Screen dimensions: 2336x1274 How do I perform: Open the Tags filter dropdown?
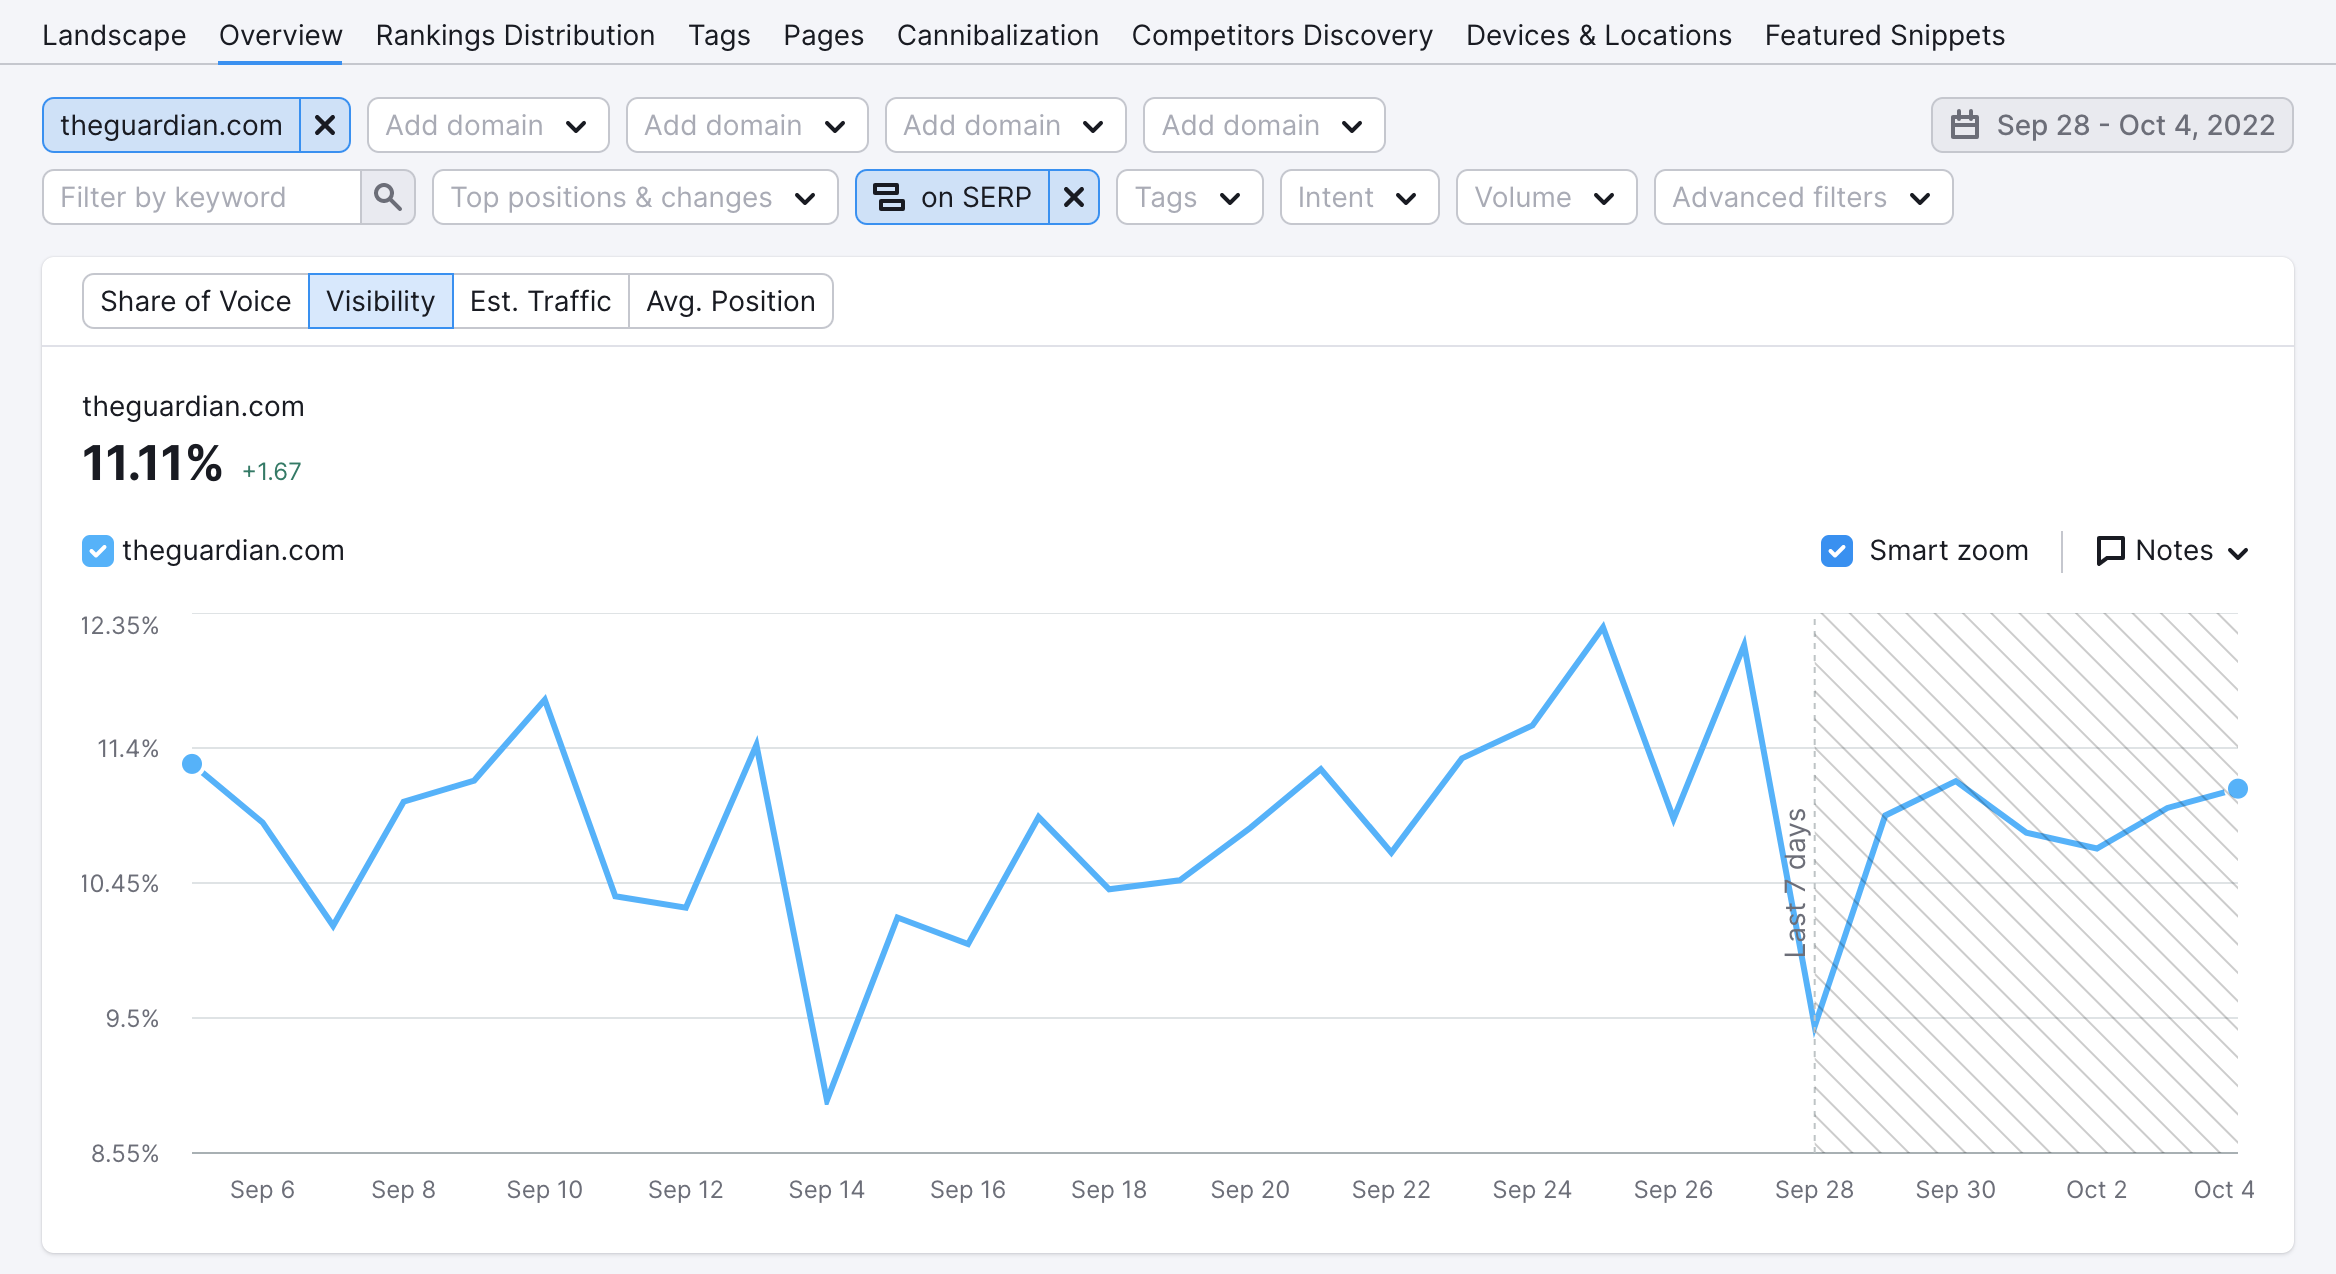point(1190,197)
